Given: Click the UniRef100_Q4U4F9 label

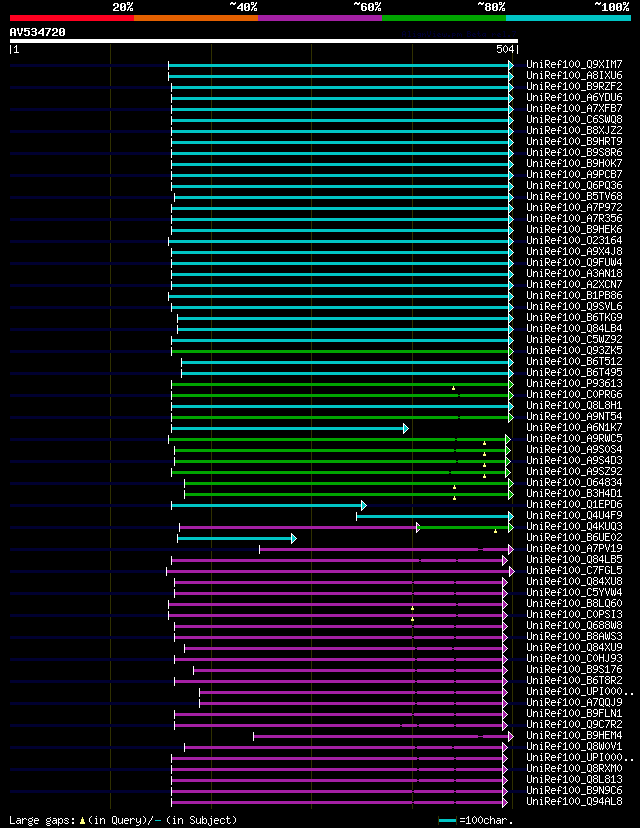Looking at the screenshot, I should coord(574,515).
